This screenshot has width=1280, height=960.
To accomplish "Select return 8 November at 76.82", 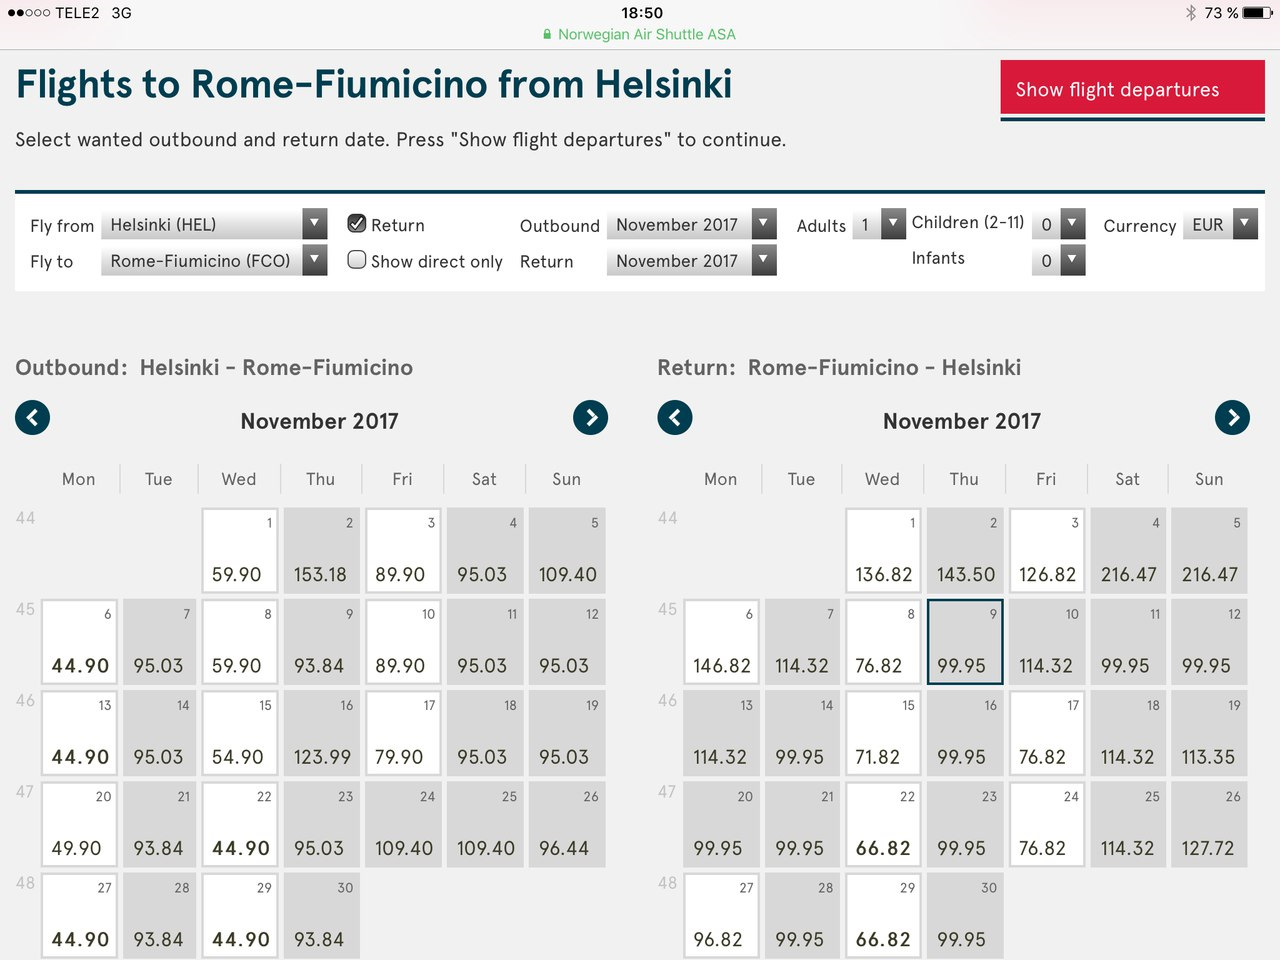I will tap(883, 641).
